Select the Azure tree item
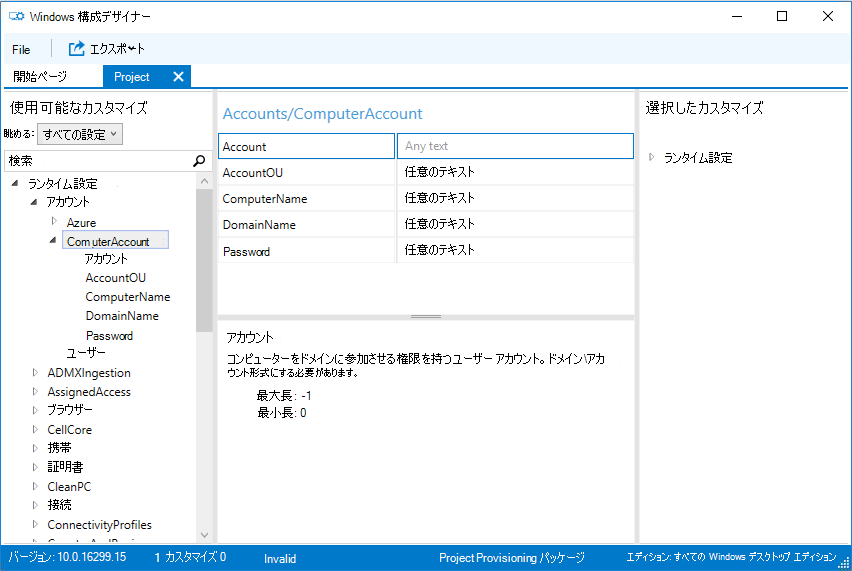 pyautogui.click(x=82, y=223)
